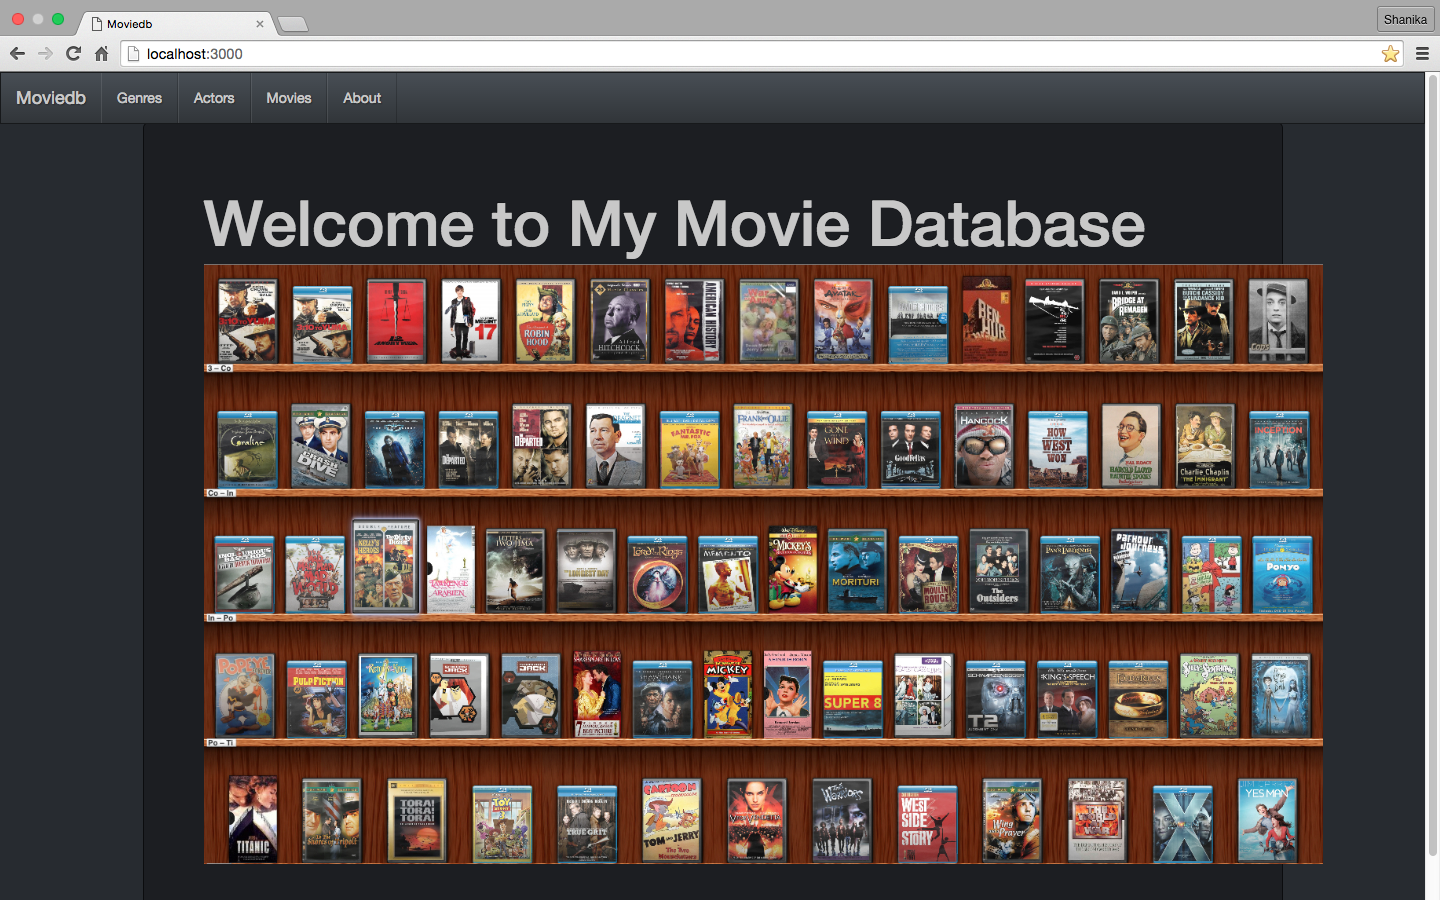Open Charlie Chaplin The Immigrant cover
Viewport: 1440px width, 900px height.
[1205, 446]
